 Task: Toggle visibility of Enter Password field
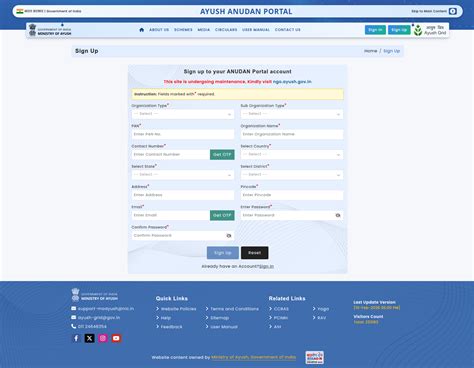pyautogui.click(x=338, y=215)
